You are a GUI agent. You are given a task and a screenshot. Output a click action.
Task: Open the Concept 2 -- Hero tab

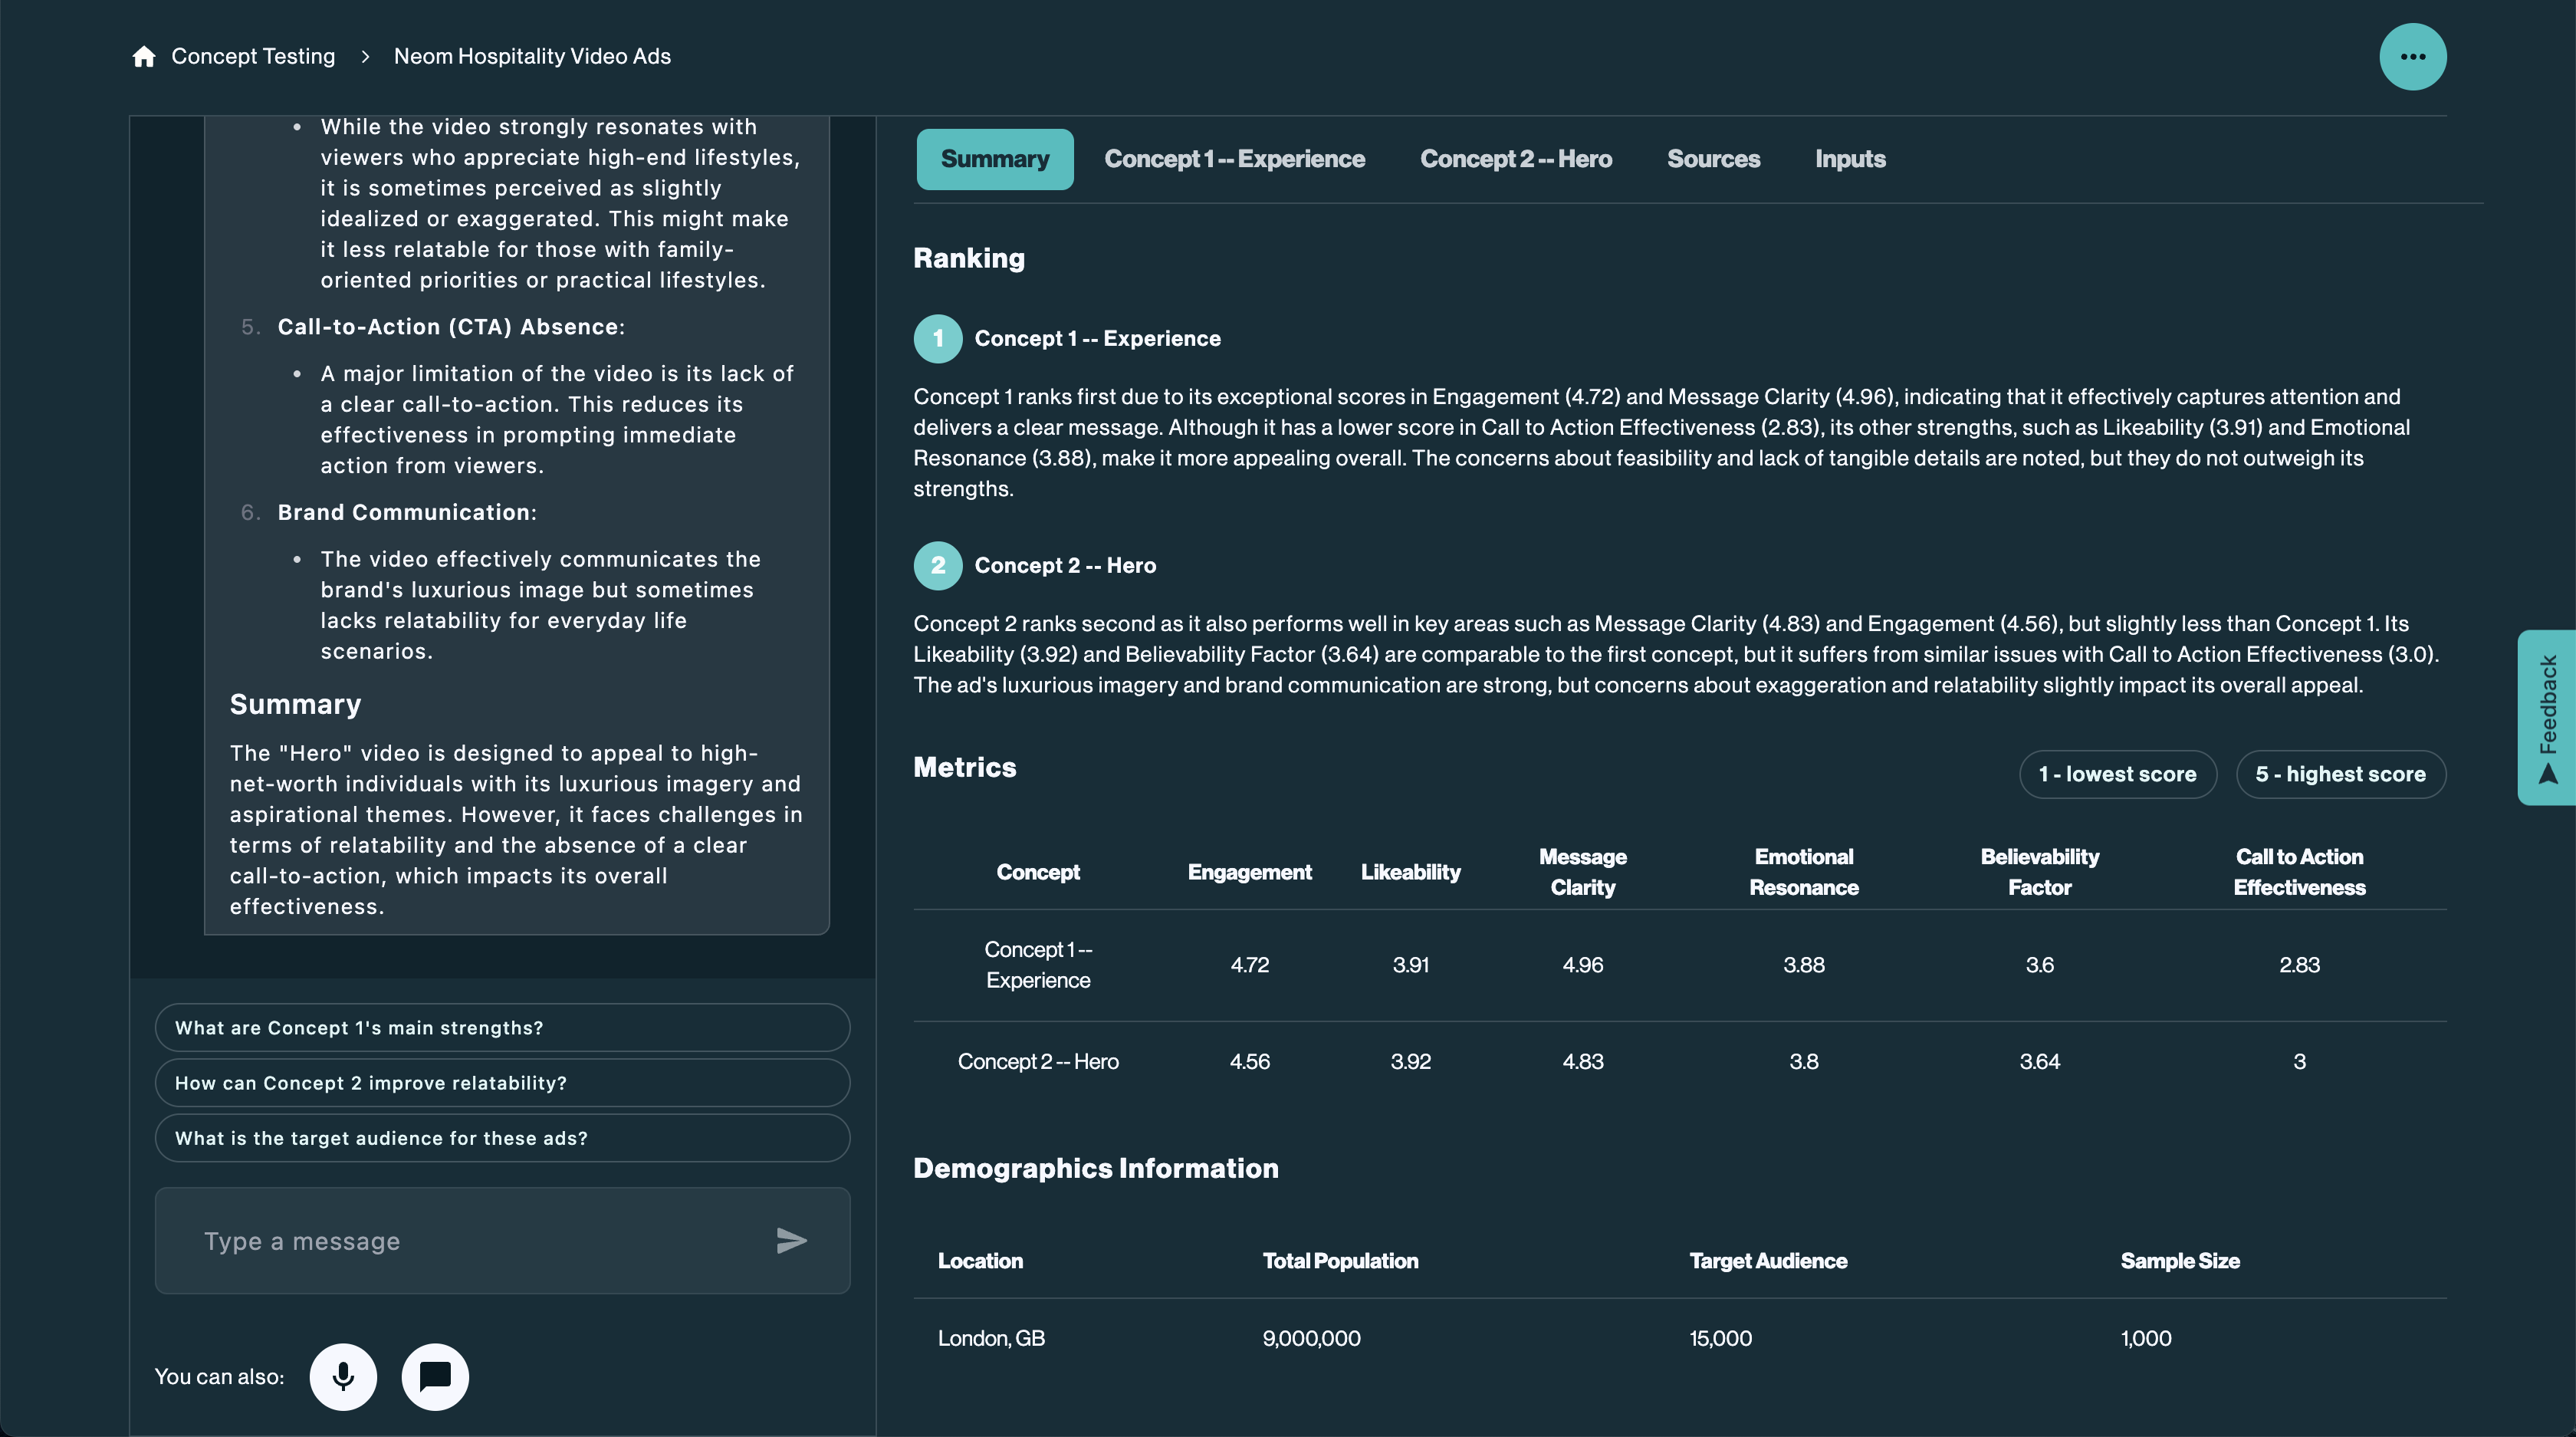(1515, 159)
